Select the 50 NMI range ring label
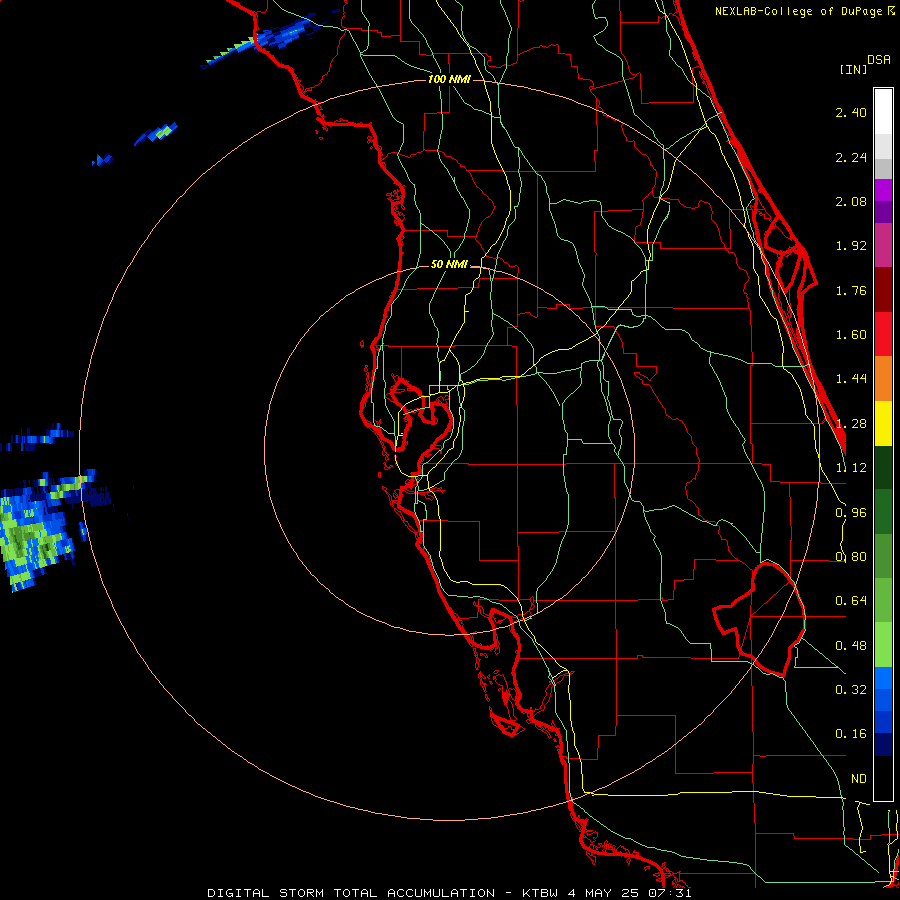This screenshot has width=900, height=900. [x=449, y=265]
